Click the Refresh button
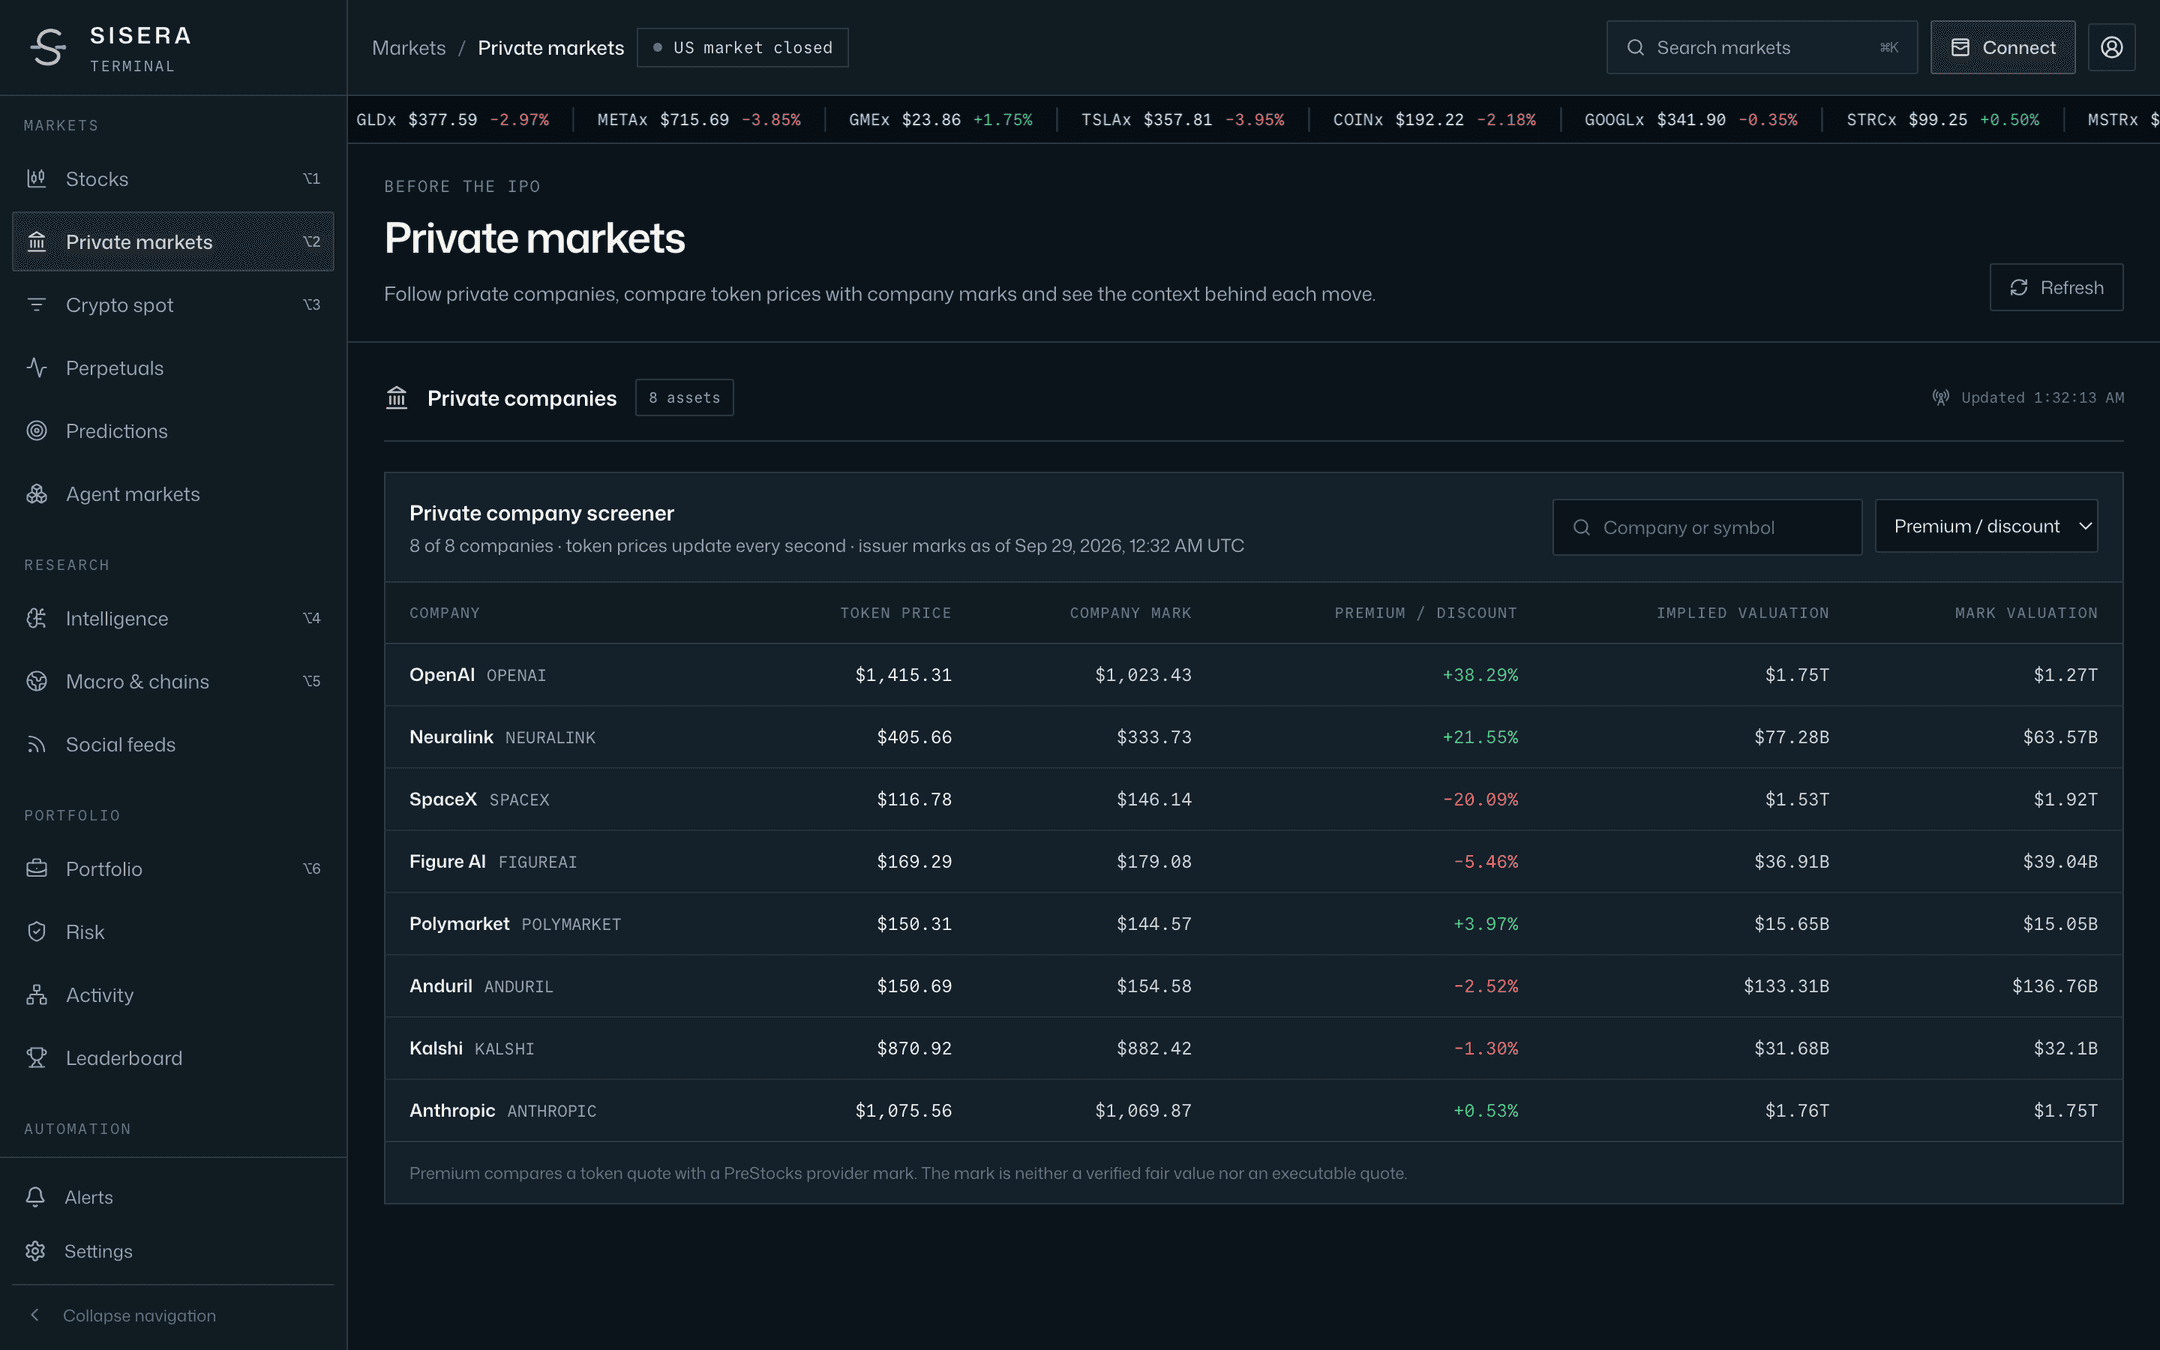Image resolution: width=2160 pixels, height=1350 pixels. [2056, 287]
